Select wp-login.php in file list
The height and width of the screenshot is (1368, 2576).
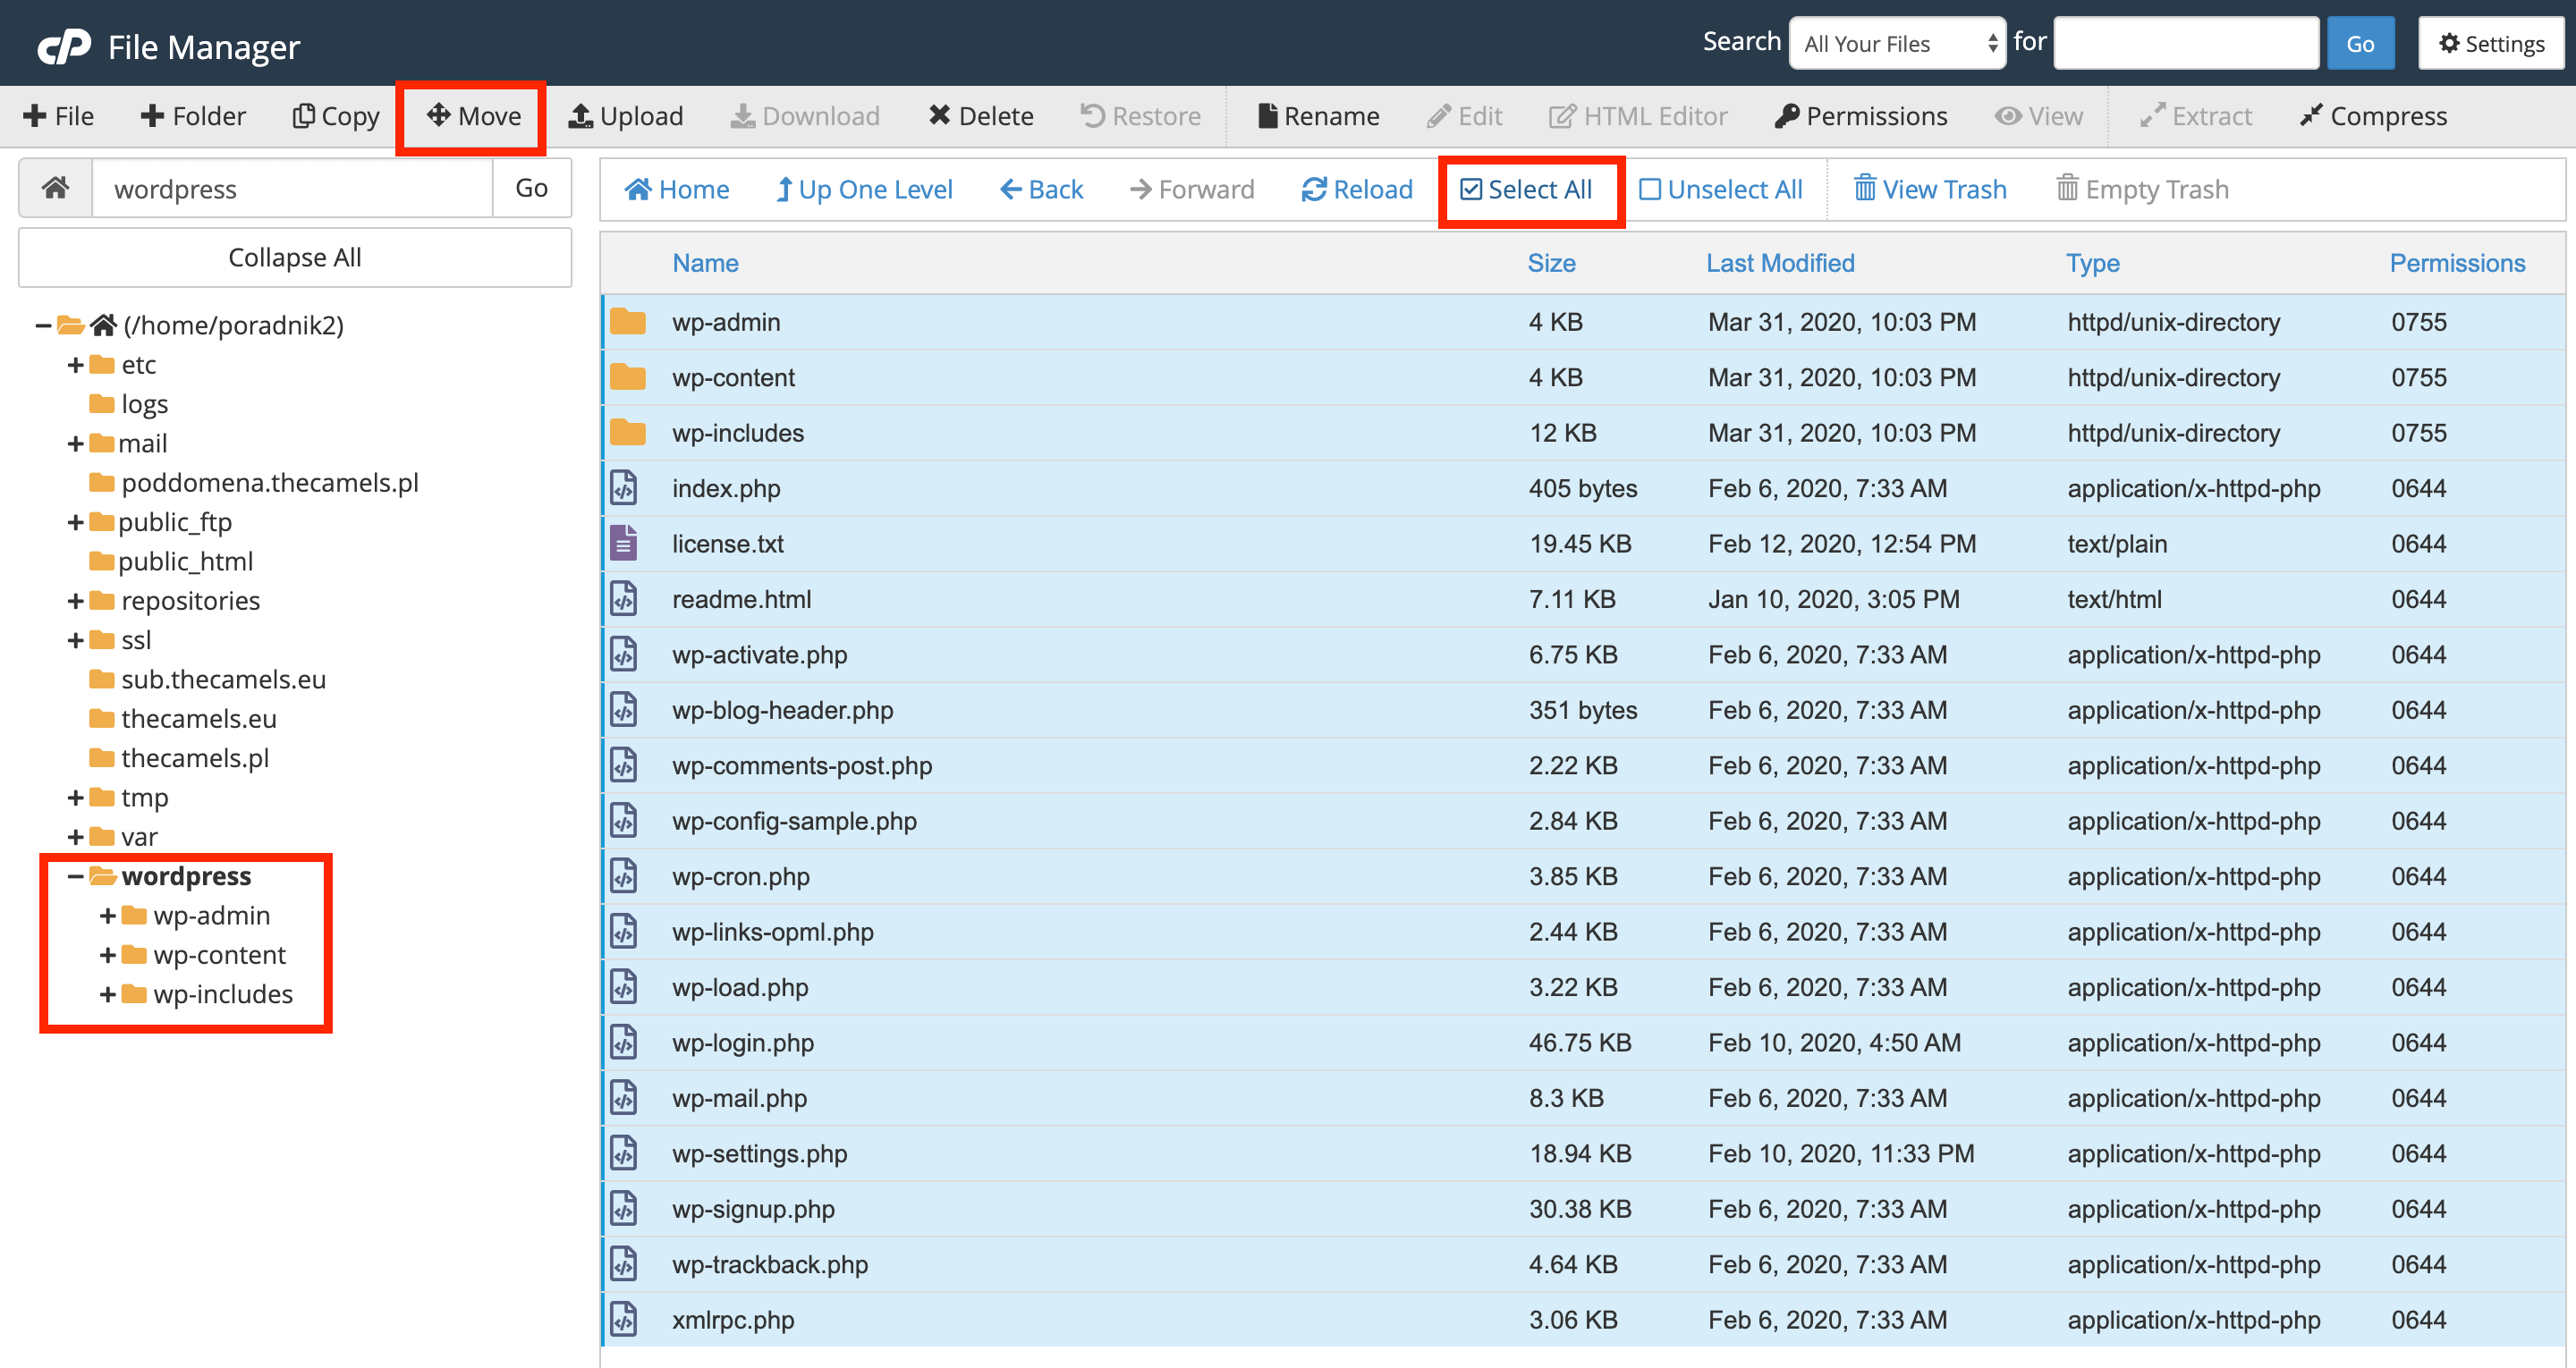(x=1583, y=1043)
